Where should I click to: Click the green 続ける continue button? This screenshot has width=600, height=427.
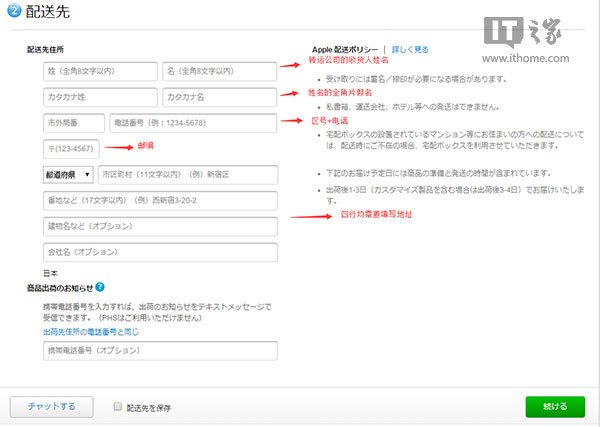point(555,407)
